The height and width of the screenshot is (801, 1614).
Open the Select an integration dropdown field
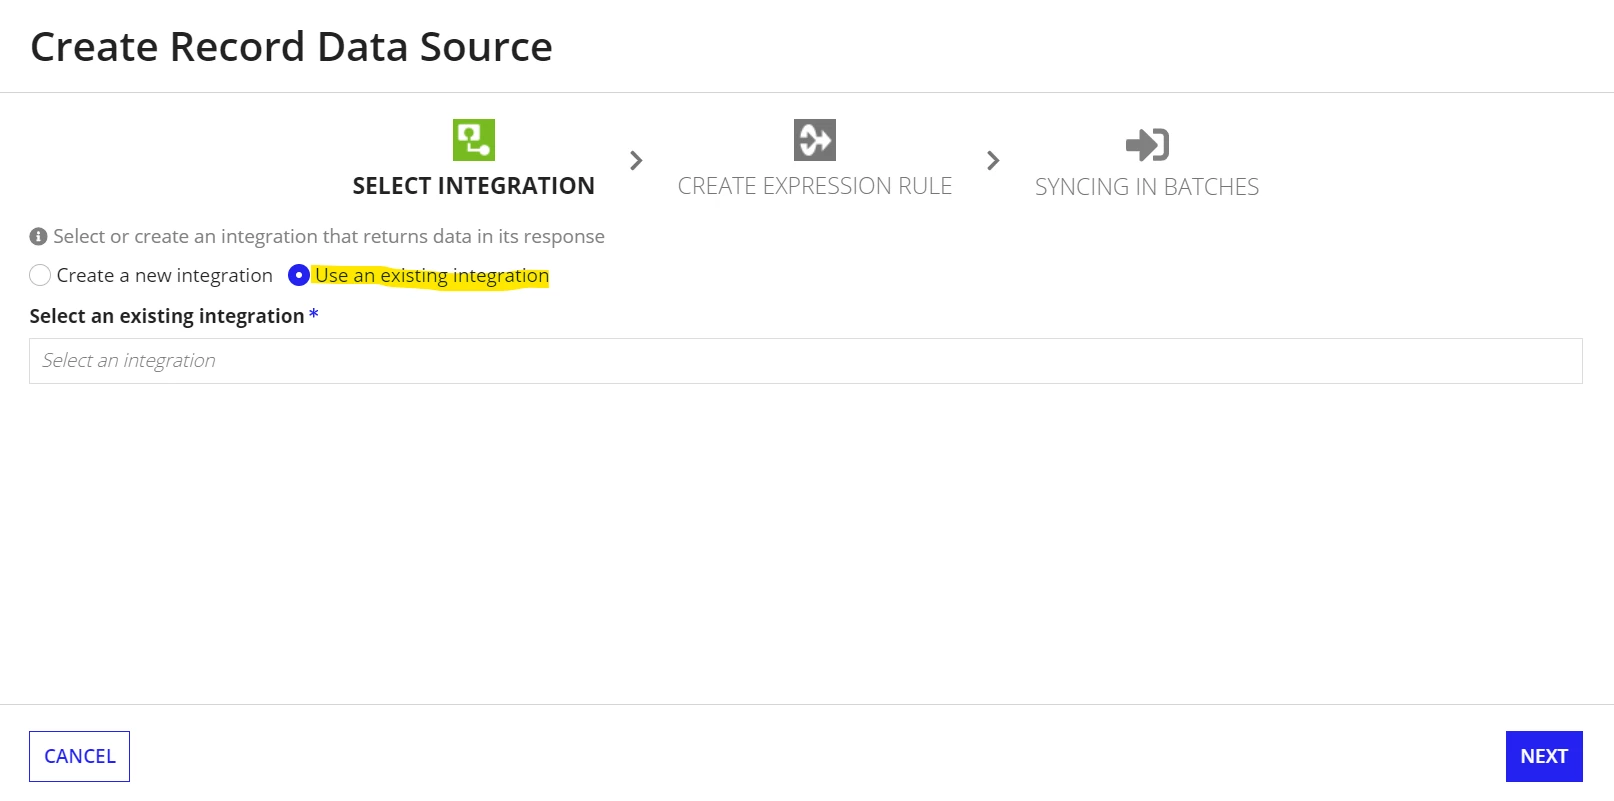click(806, 361)
